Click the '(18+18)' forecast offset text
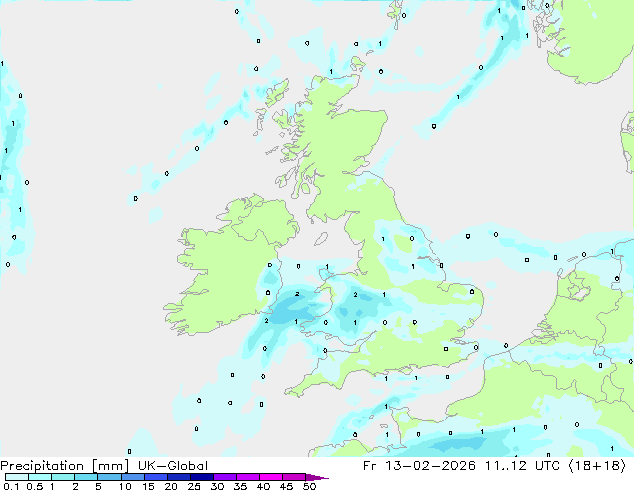 tap(598, 466)
